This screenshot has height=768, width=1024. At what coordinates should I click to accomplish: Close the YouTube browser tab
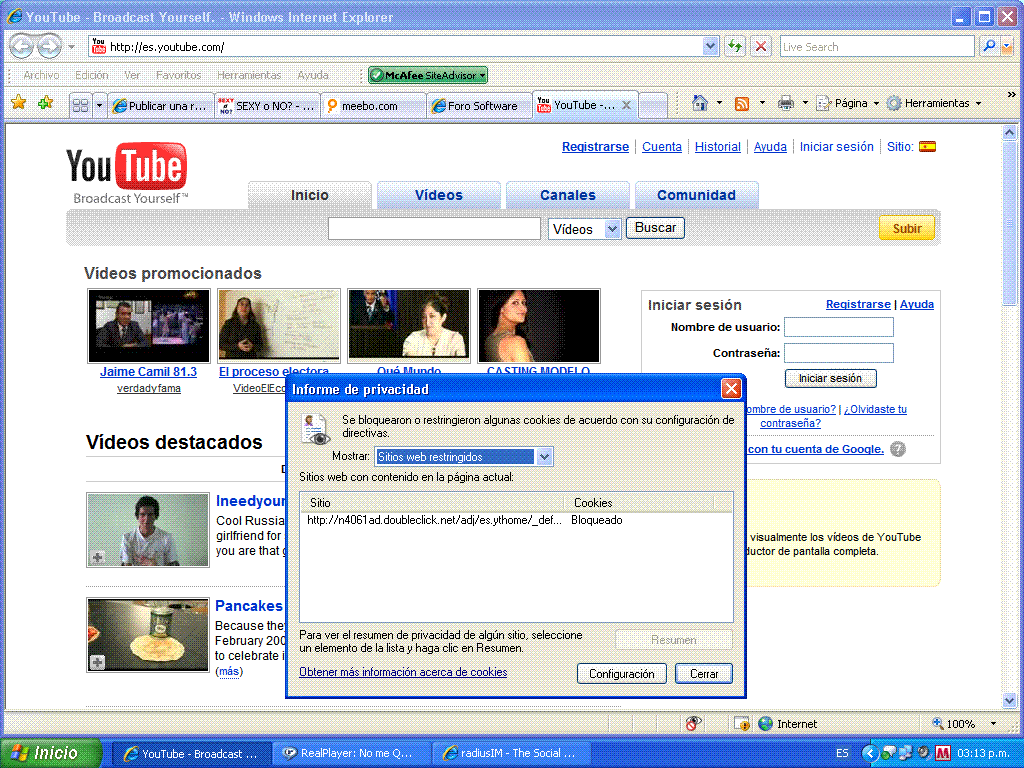(626, 104)
